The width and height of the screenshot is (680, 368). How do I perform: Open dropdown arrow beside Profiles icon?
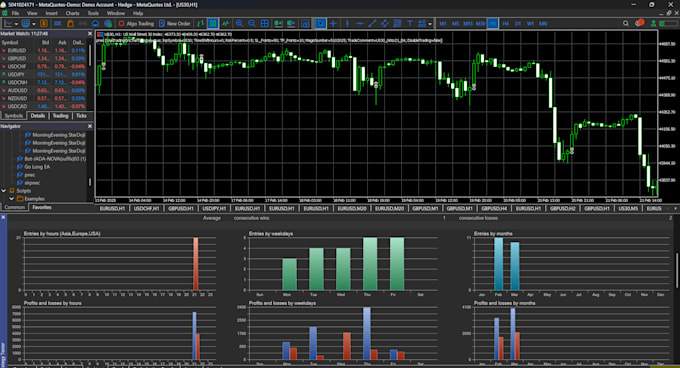[x=33, y=24]
